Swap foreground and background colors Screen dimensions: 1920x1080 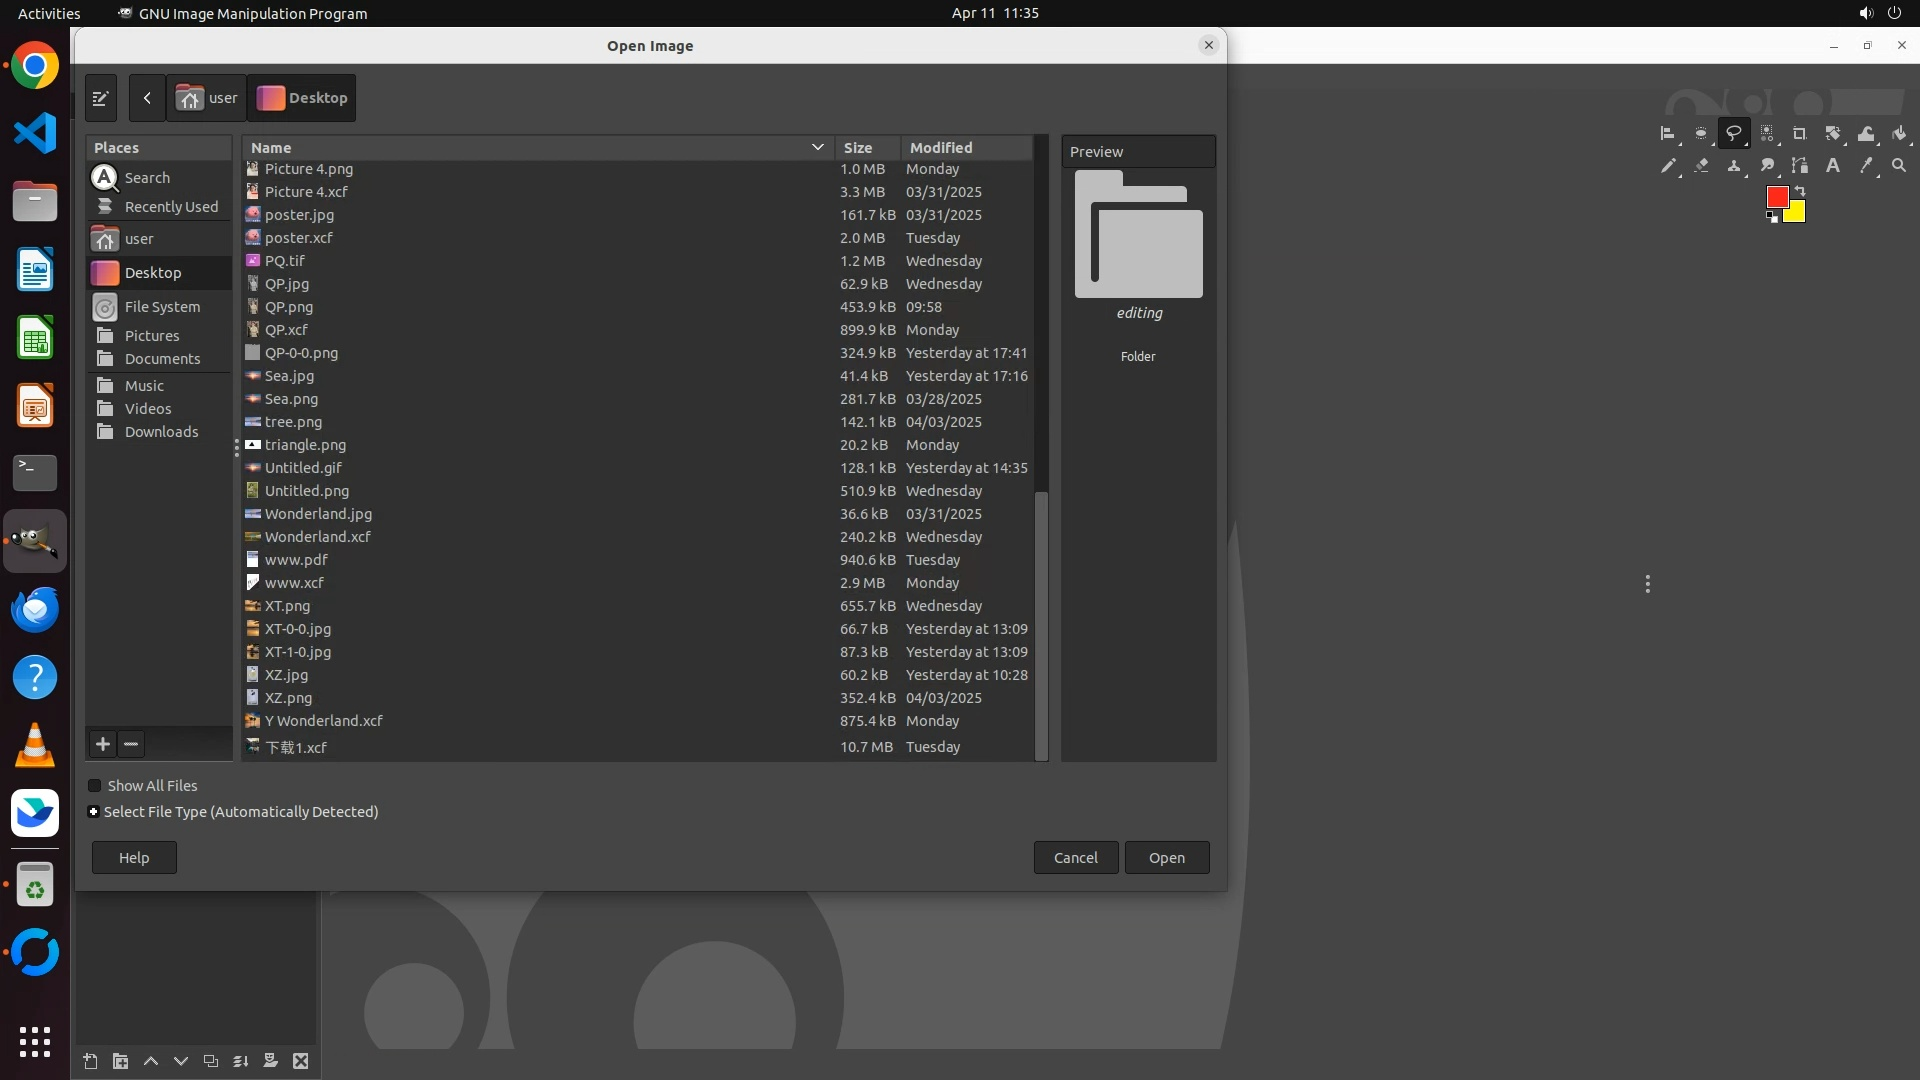(1800, 191)
